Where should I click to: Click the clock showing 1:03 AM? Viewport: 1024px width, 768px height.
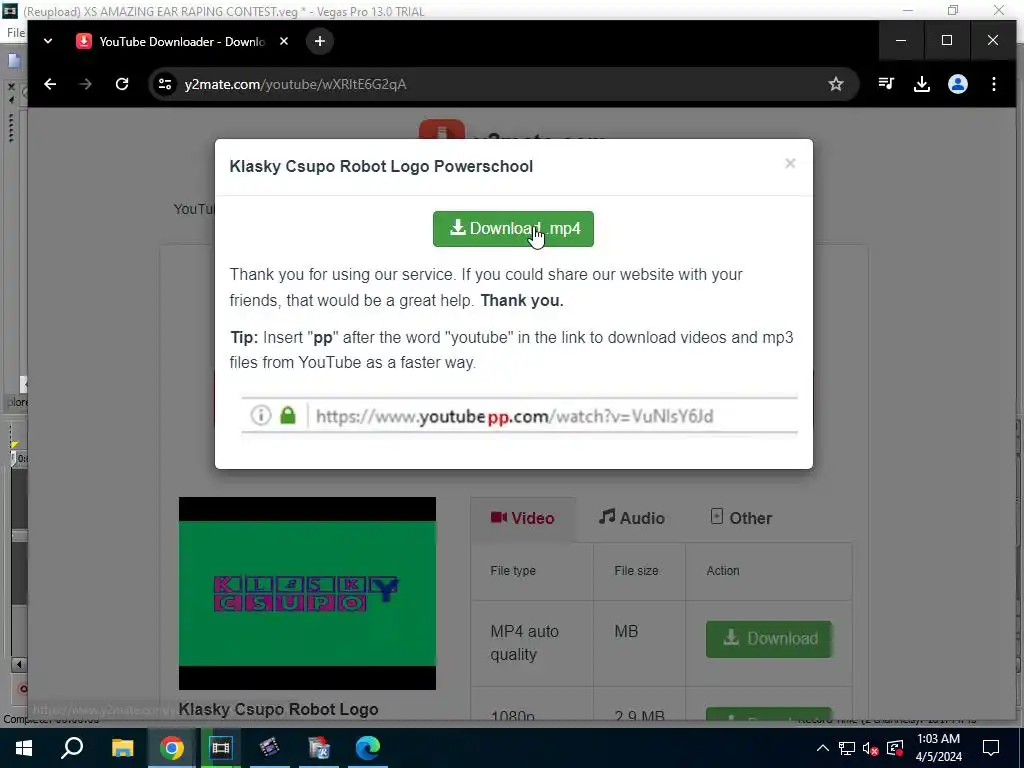(x=938, y=748)
